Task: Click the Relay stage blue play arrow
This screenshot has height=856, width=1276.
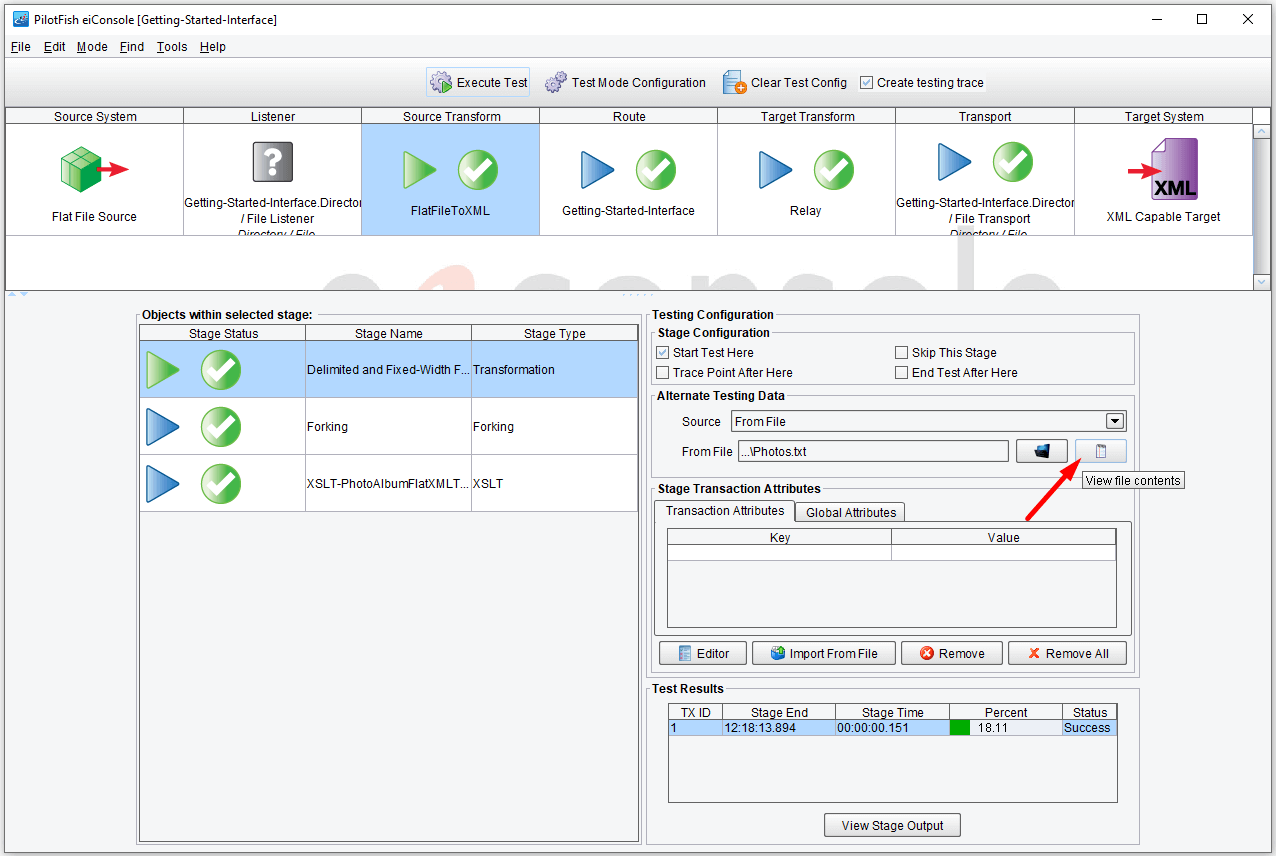Action: coord(776,170)
